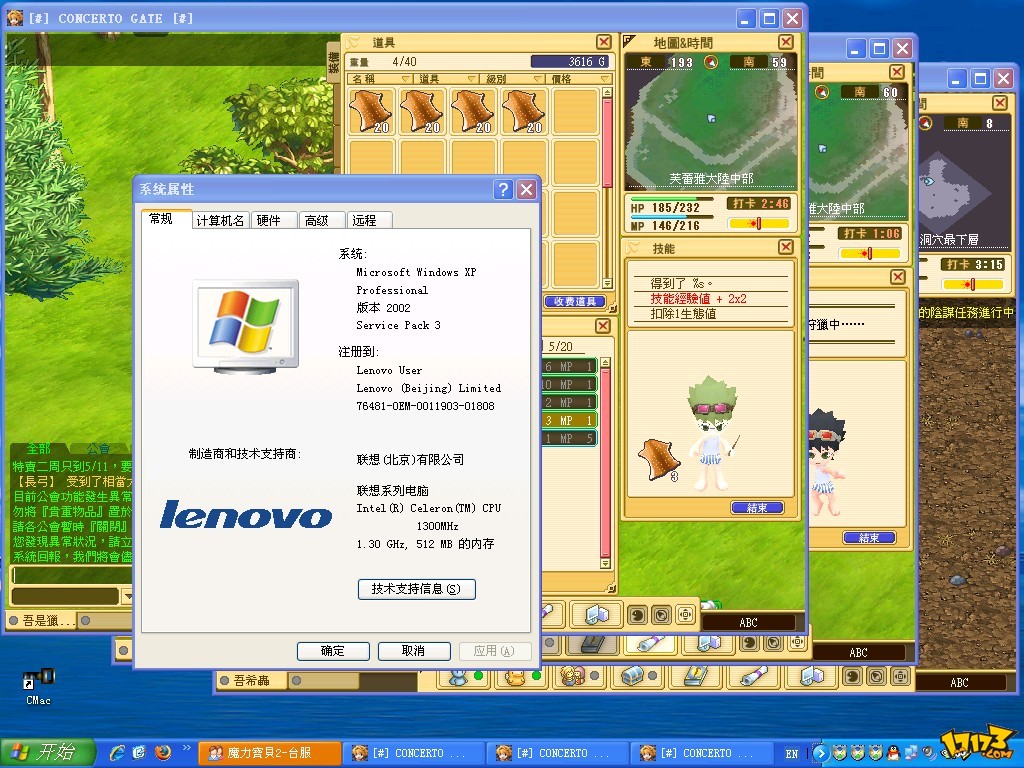Expand the 名稱 column dropdown in the inventory

[406, 79]
